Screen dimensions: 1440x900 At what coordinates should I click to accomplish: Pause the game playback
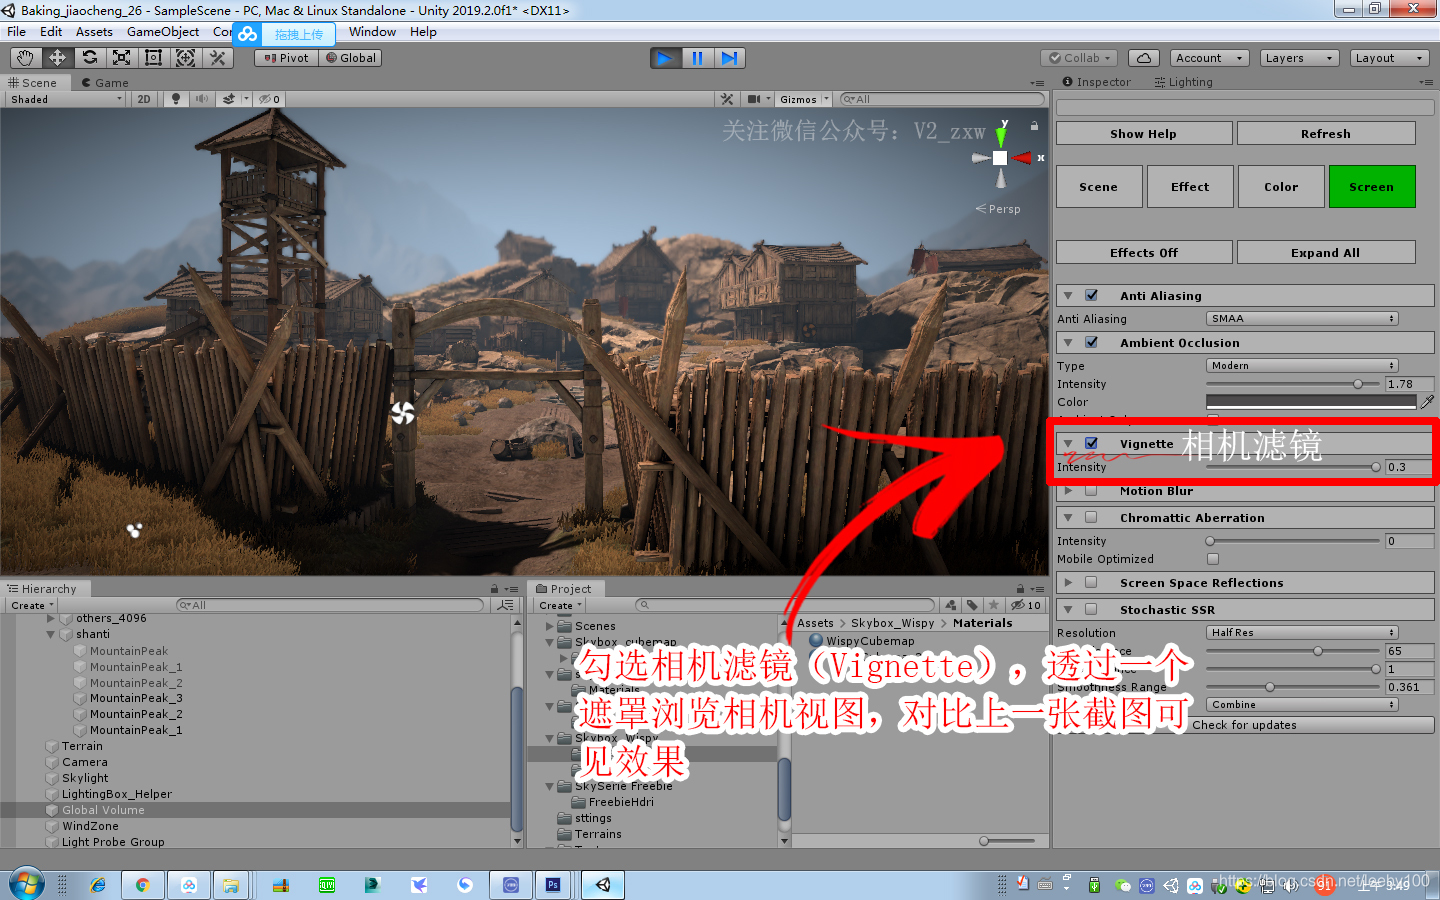point(697,58)
